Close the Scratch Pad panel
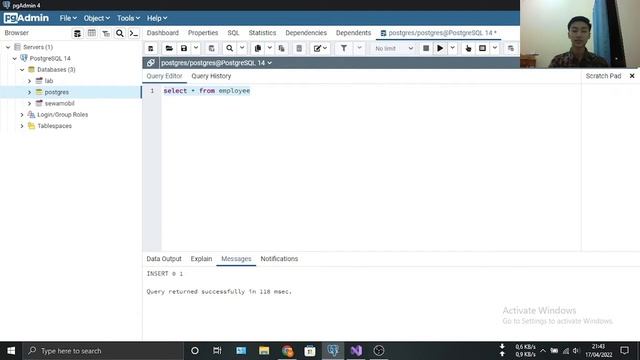The image size is (640, 360). pyautogui.click(x=632, y=76)
